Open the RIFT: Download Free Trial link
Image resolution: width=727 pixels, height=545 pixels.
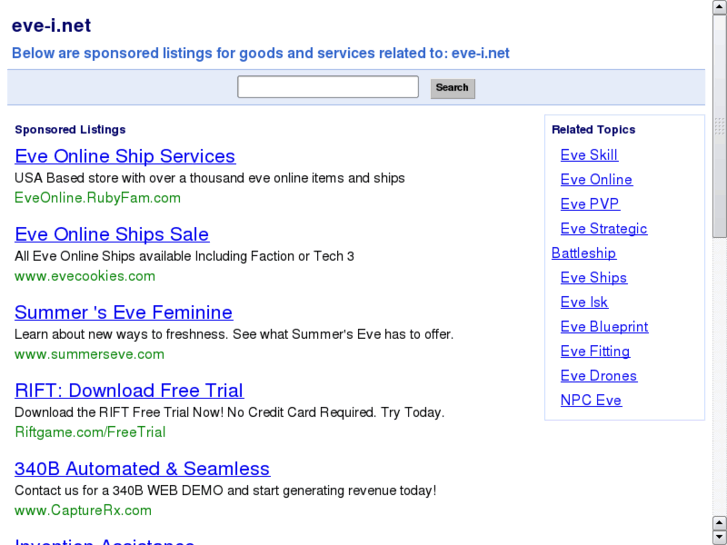pyautogui.click(x=129, y=391)
